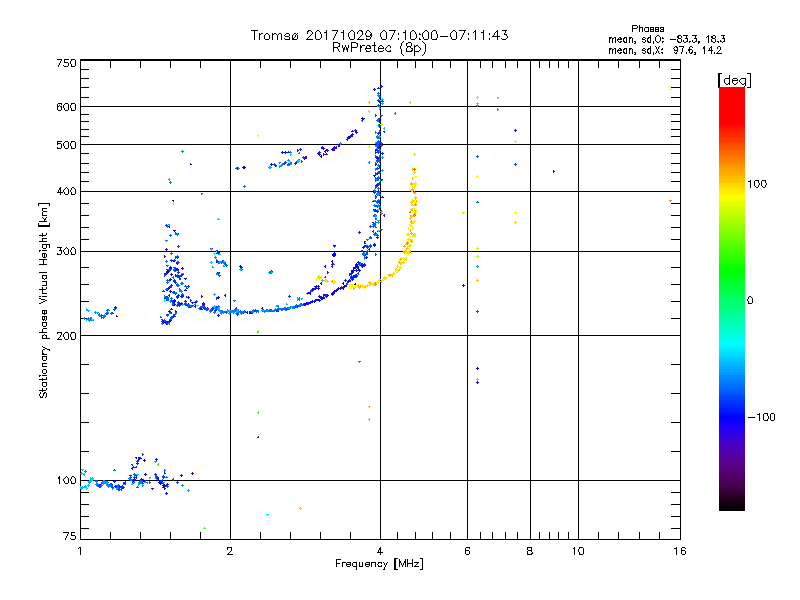Click the x-axis label '4'
The image size is (800, 600).
click(380, 551)
